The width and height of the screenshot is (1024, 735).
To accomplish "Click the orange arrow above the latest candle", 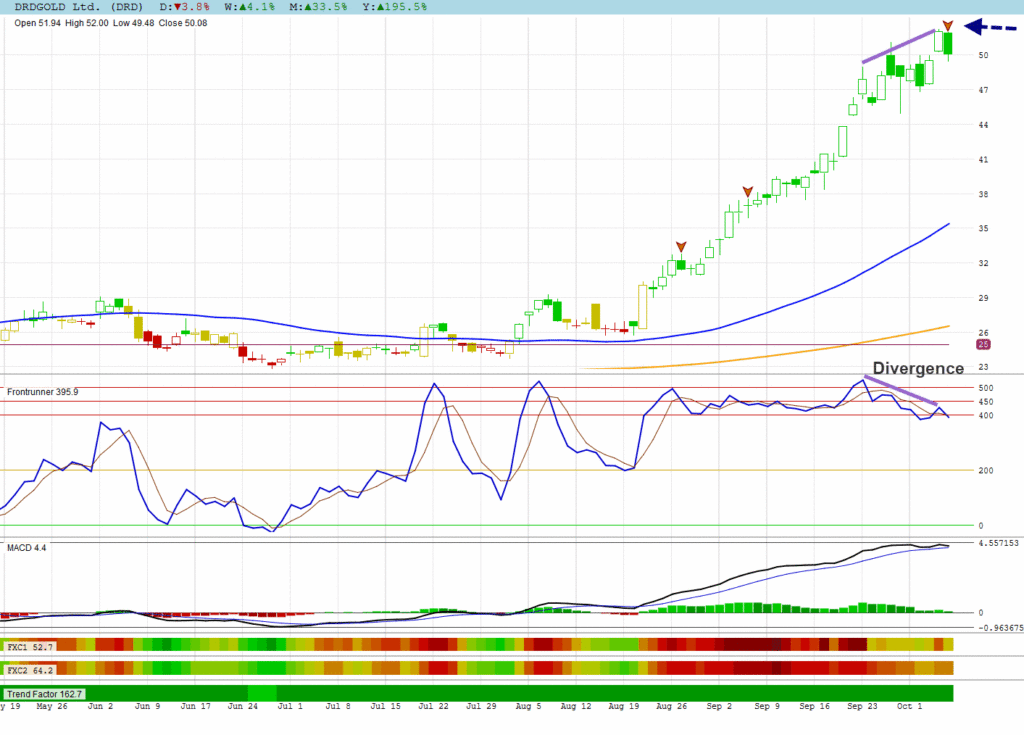I will pos(948,25).
